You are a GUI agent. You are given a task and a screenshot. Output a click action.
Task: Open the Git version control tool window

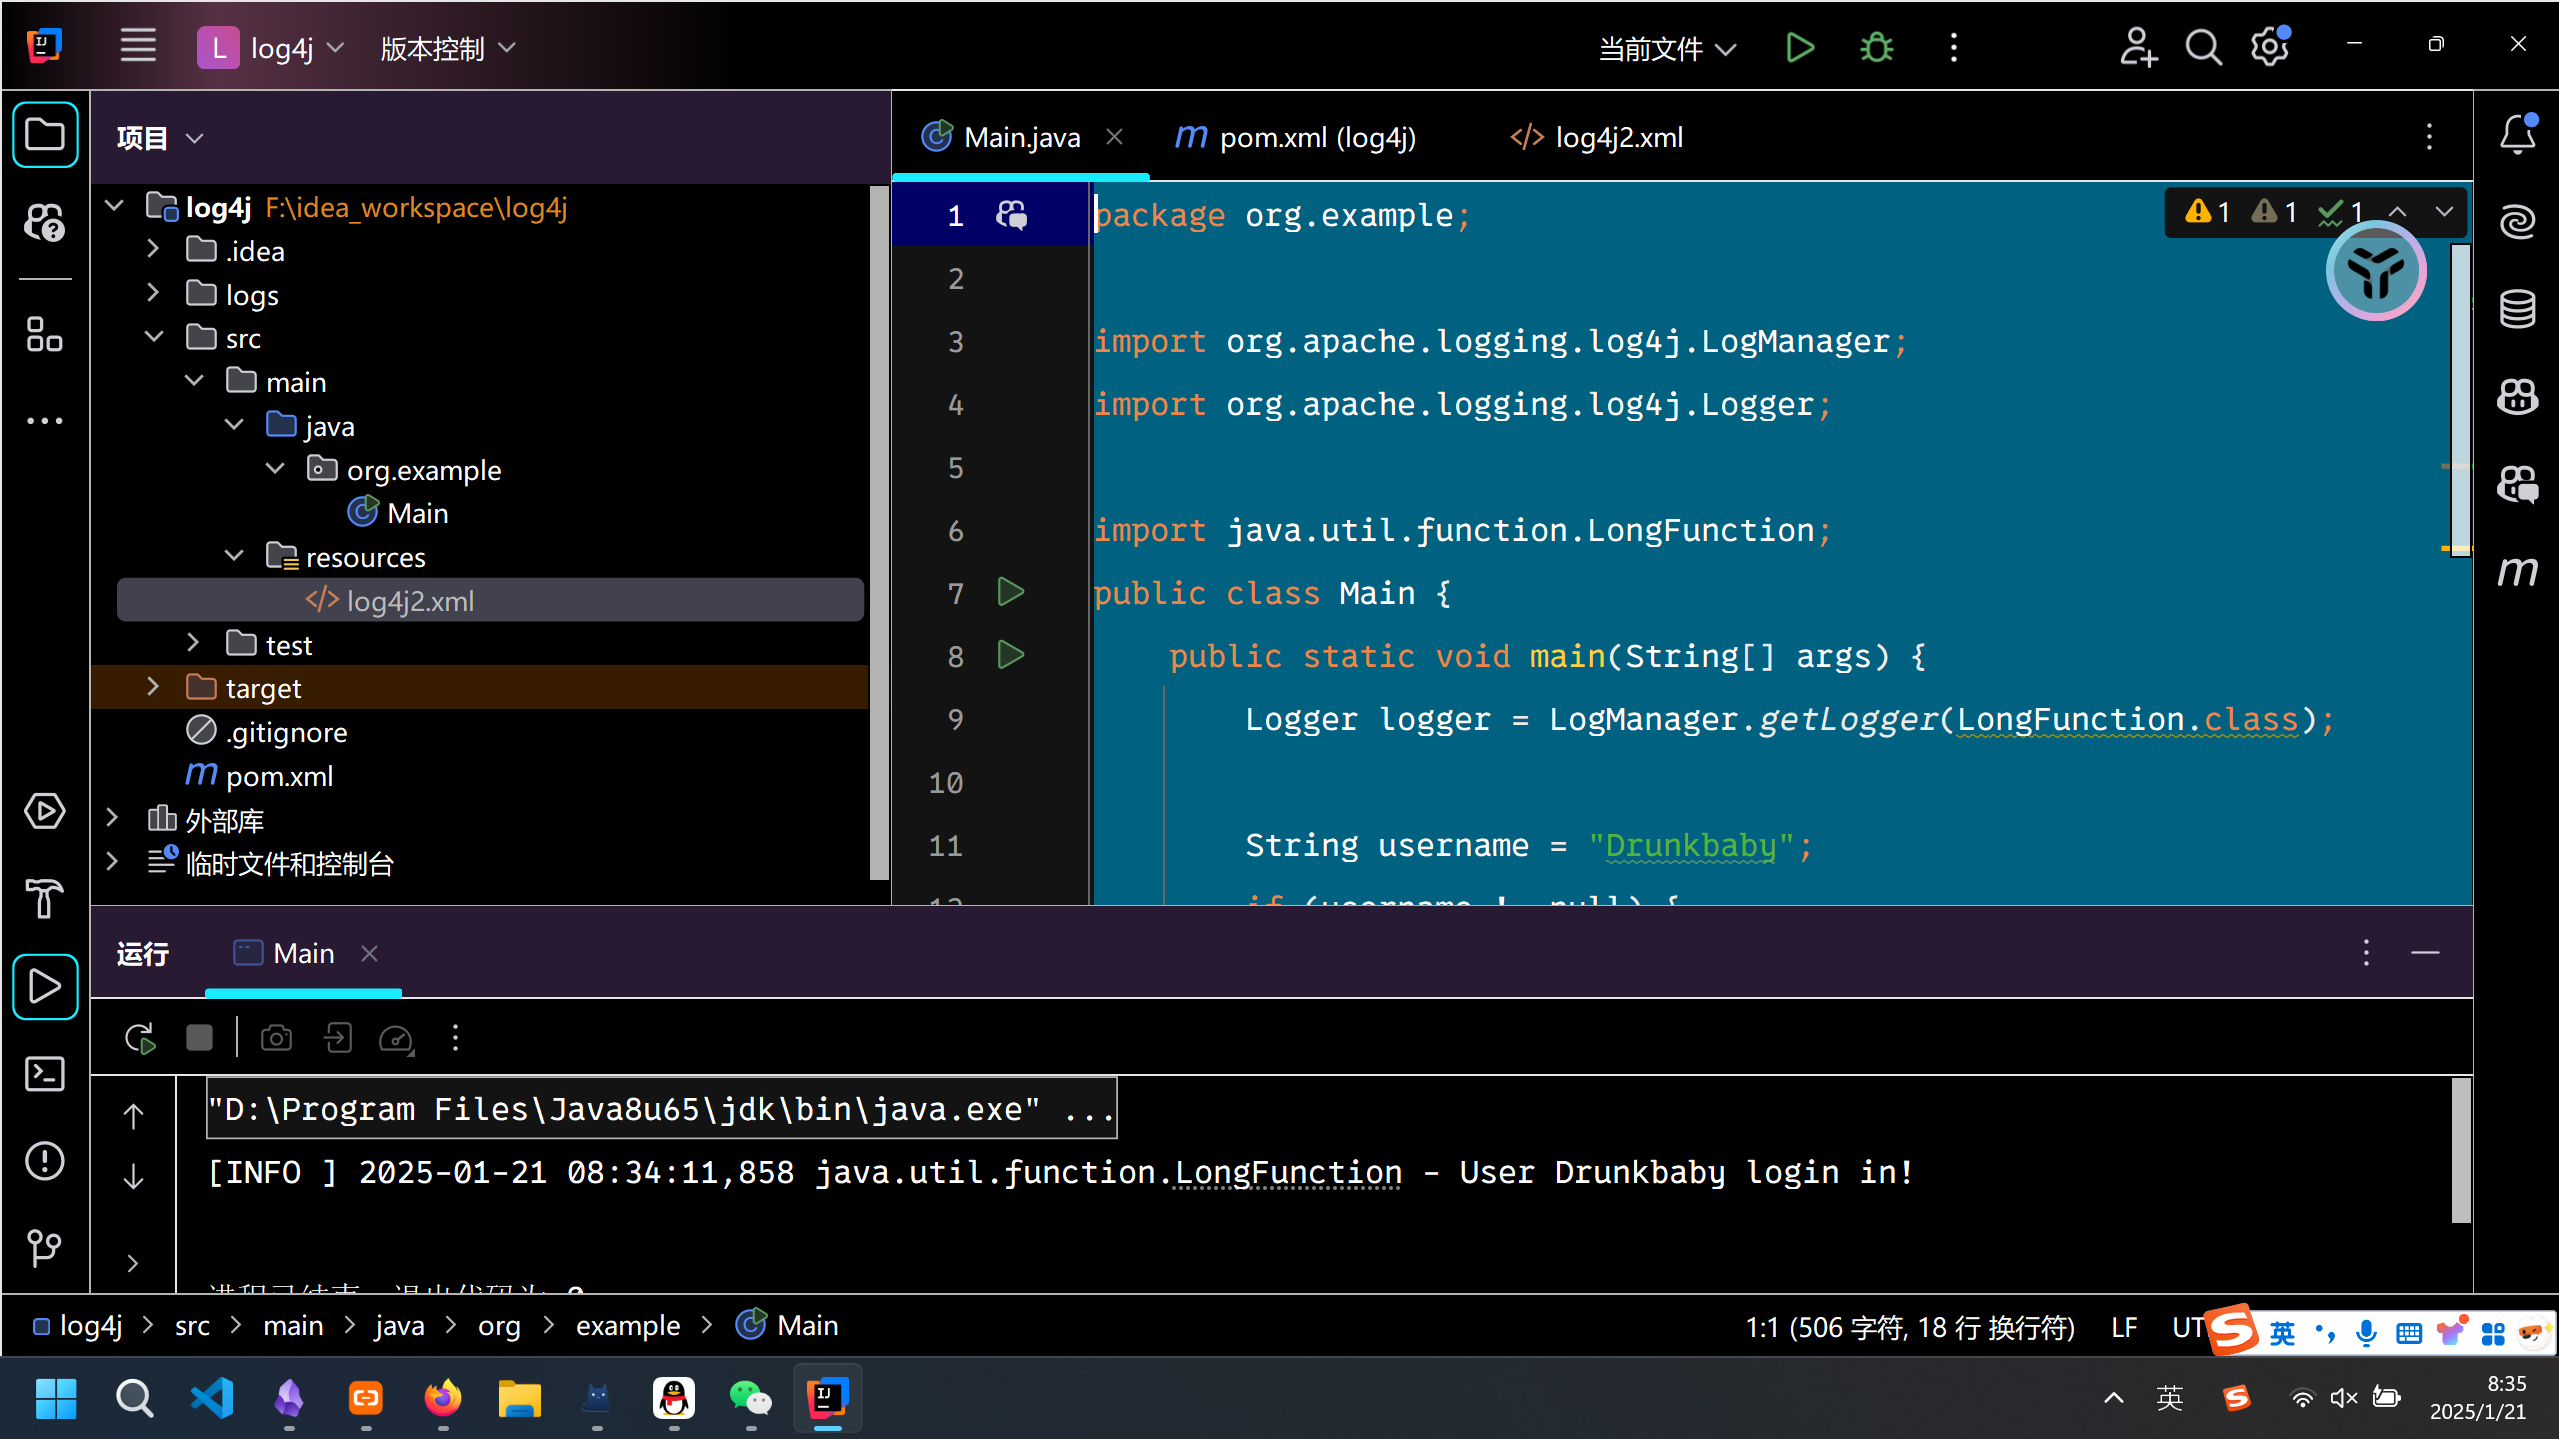[45, 1247]
